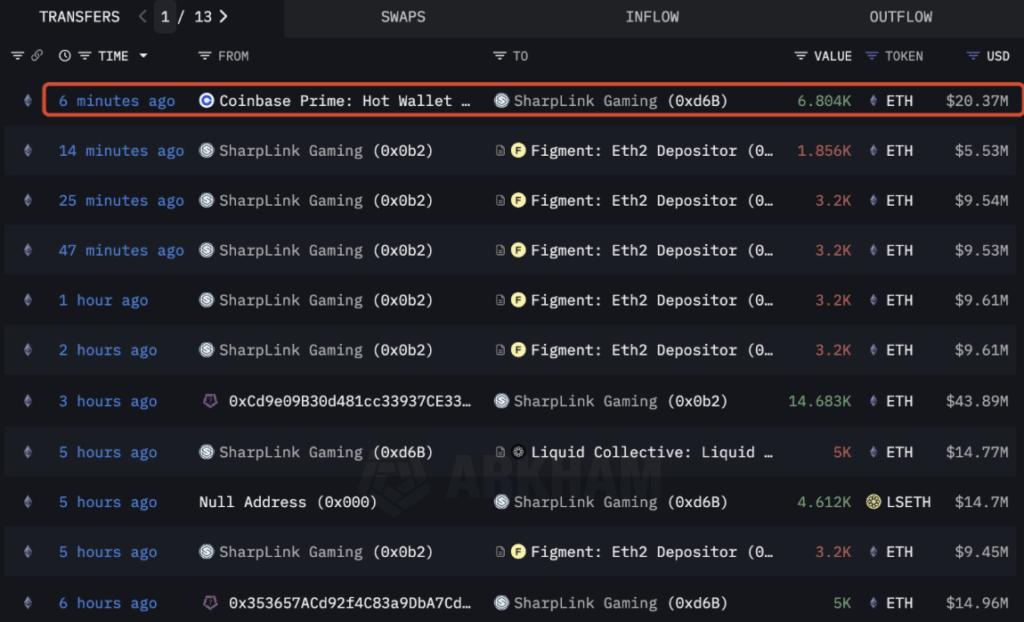Select the $43.89M USD amount

coord(977,401)
